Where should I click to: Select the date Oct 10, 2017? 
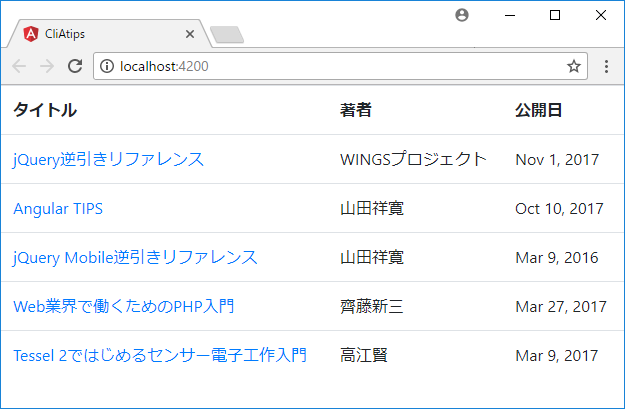(x=559, y=209)
